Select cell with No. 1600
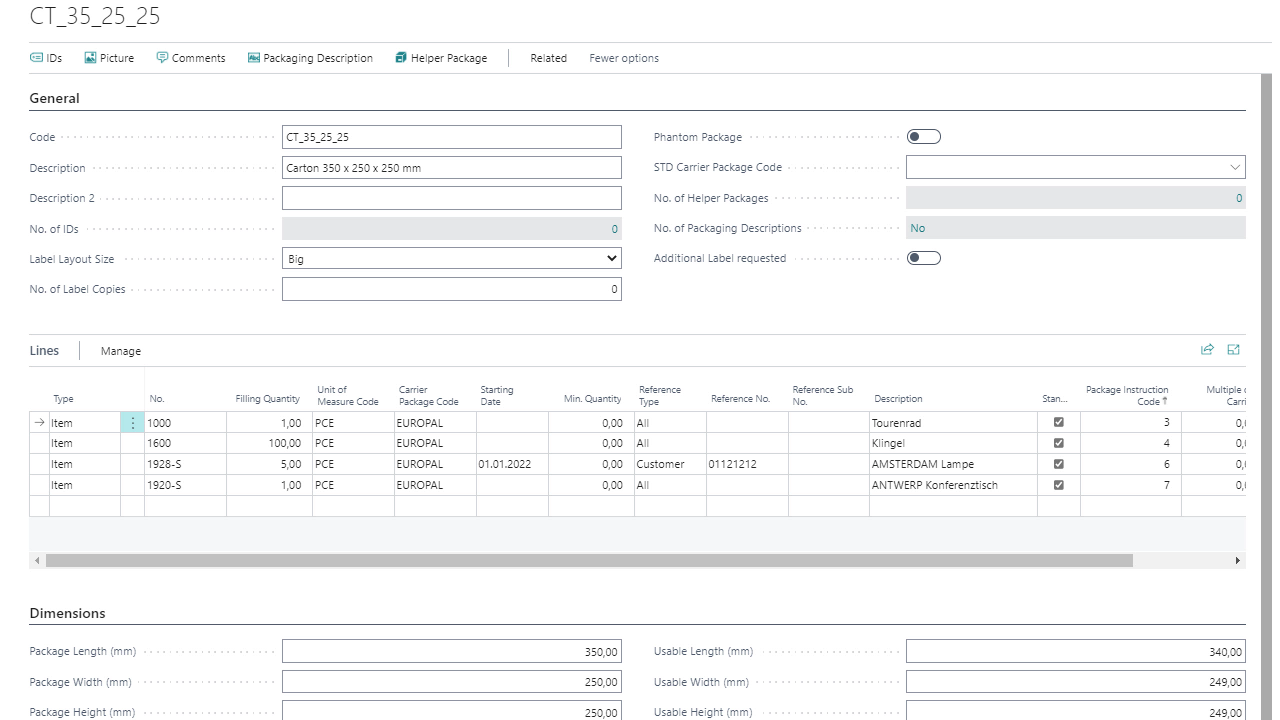1280x720 pixels. (185, 443)
